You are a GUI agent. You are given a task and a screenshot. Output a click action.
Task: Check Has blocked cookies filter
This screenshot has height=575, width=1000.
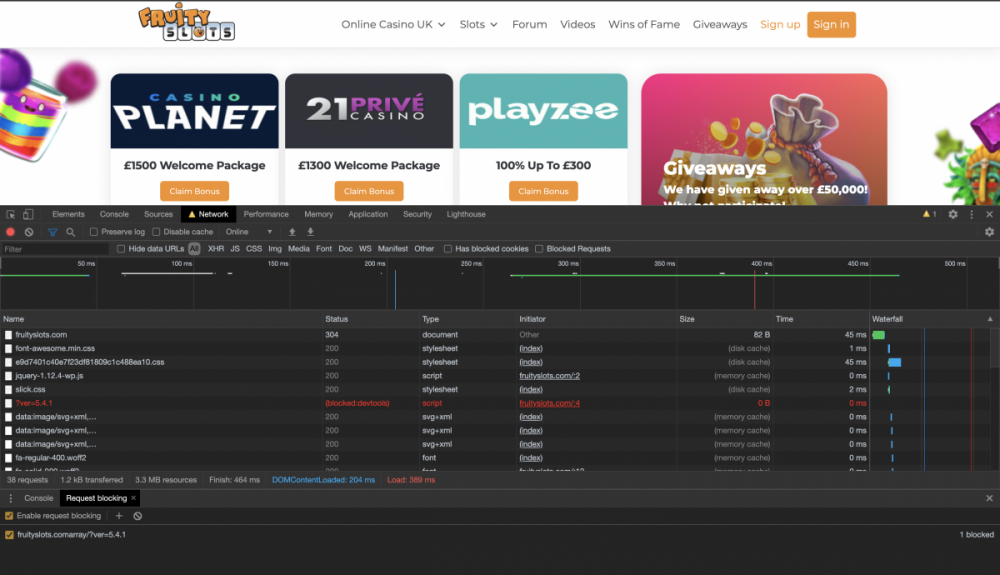pos(448,249)
